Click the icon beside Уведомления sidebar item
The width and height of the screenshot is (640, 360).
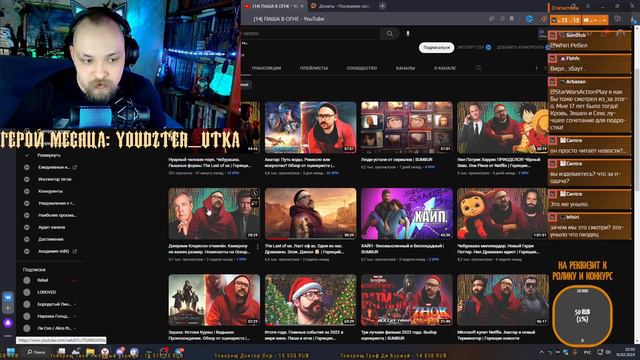(27, 203)
